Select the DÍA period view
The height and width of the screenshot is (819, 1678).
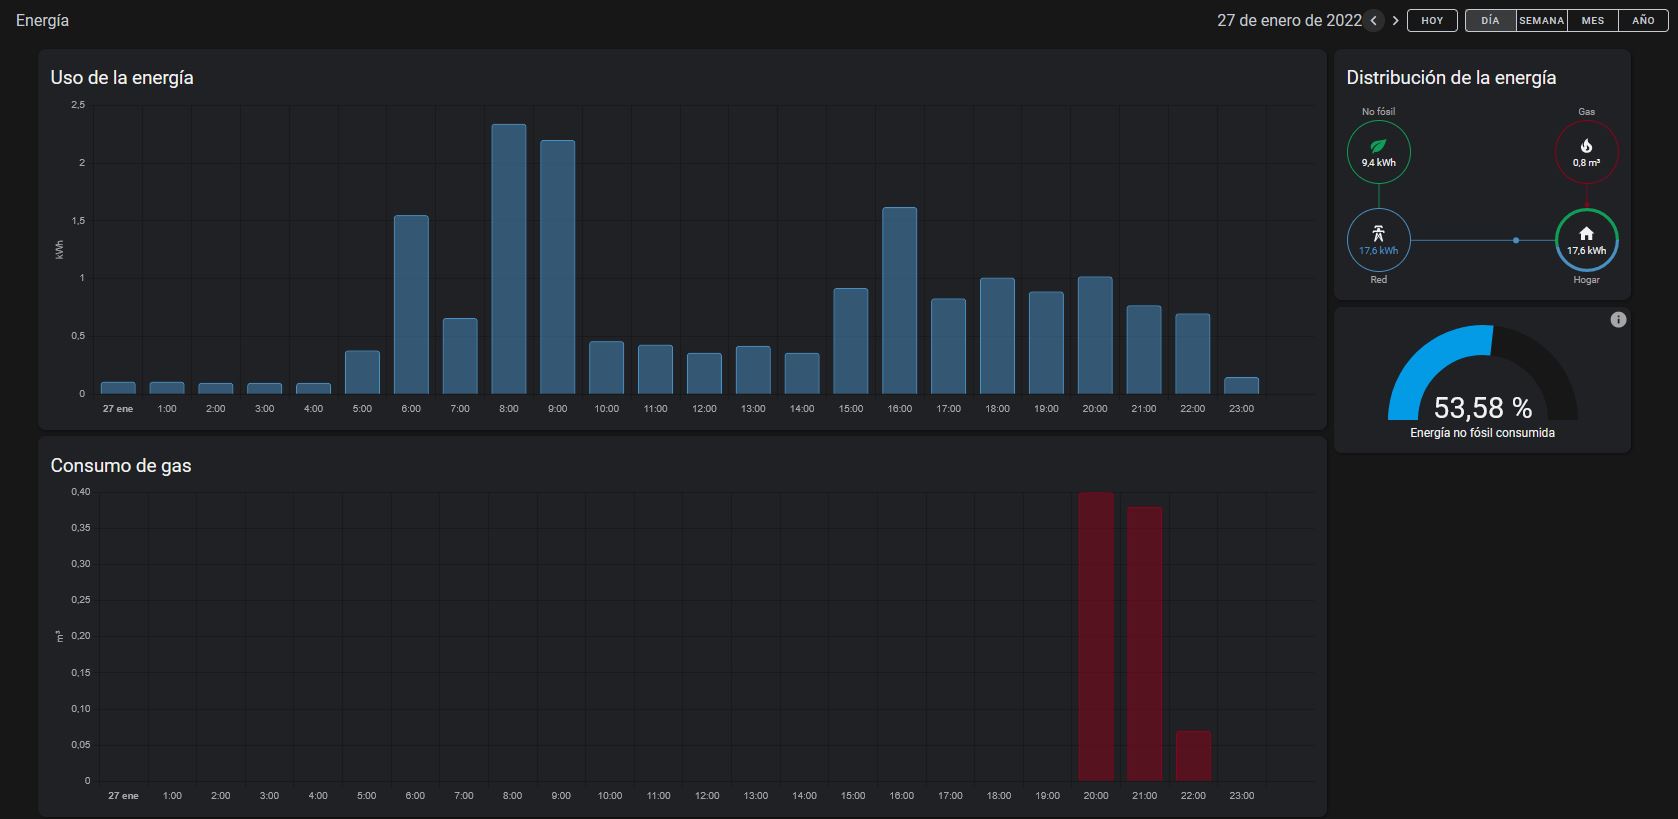click(1490, 21)
